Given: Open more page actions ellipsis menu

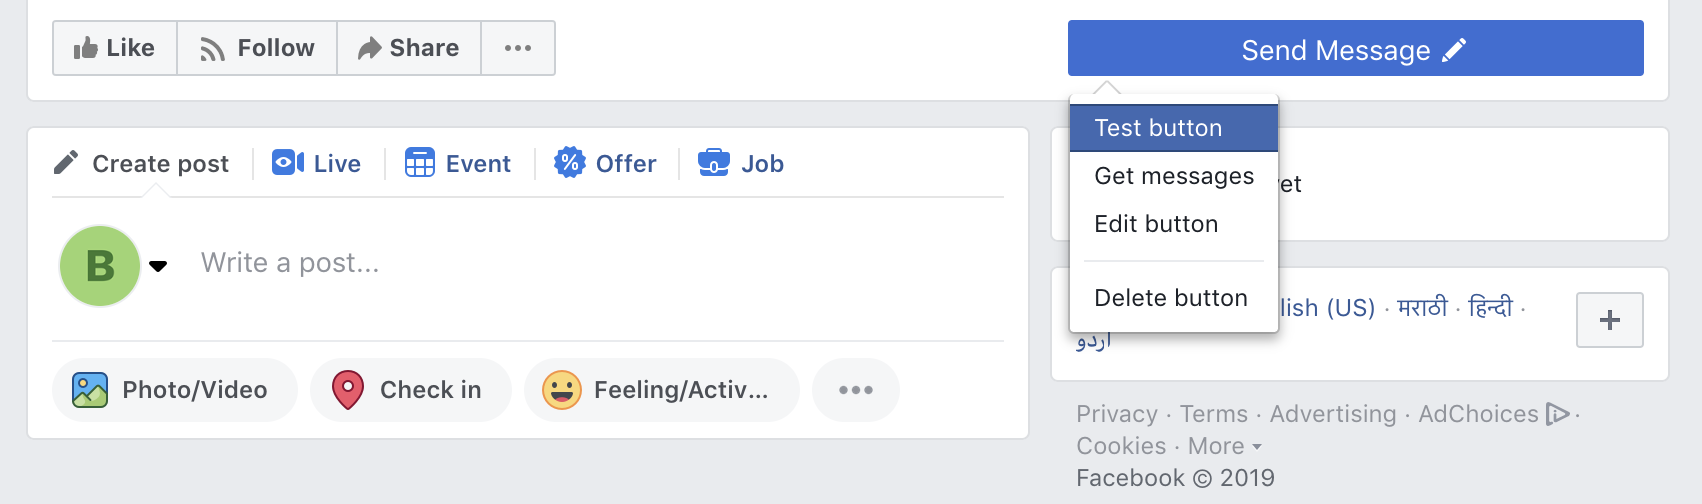Looking at the screenshot, I should point(518,48).
